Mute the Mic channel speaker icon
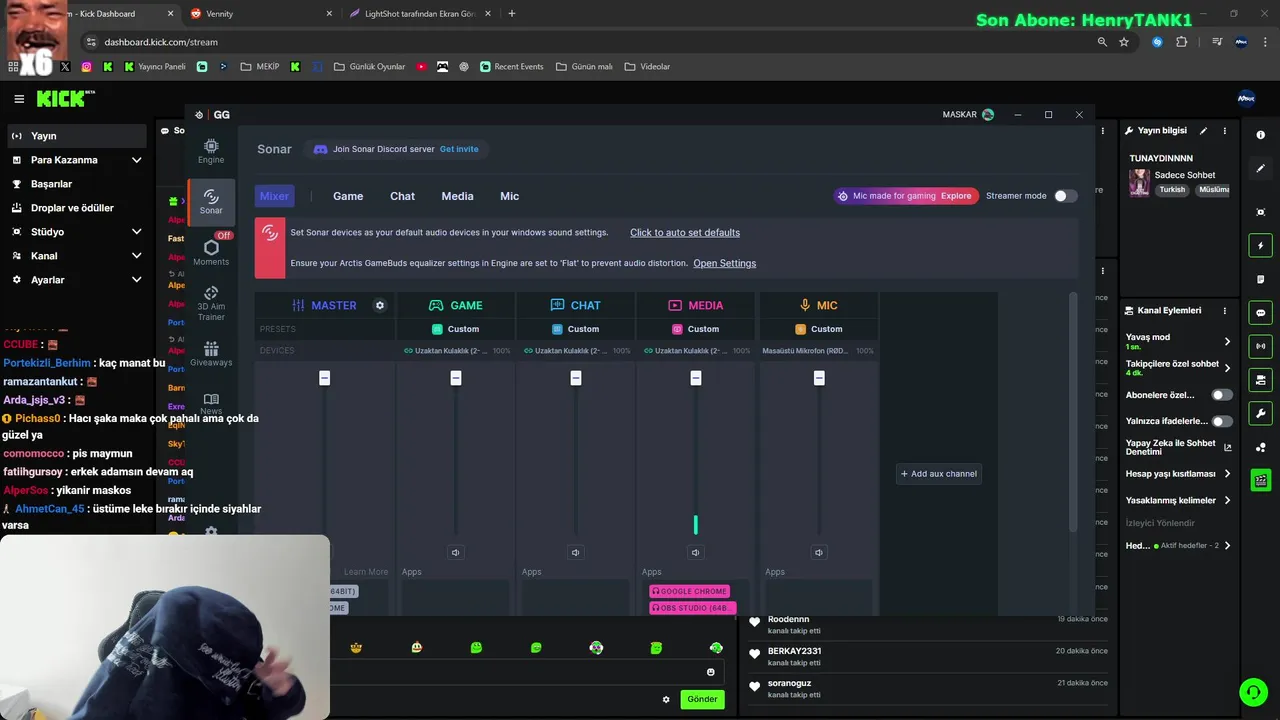The width and height of the screenshot is (1280, 720). 818,552
